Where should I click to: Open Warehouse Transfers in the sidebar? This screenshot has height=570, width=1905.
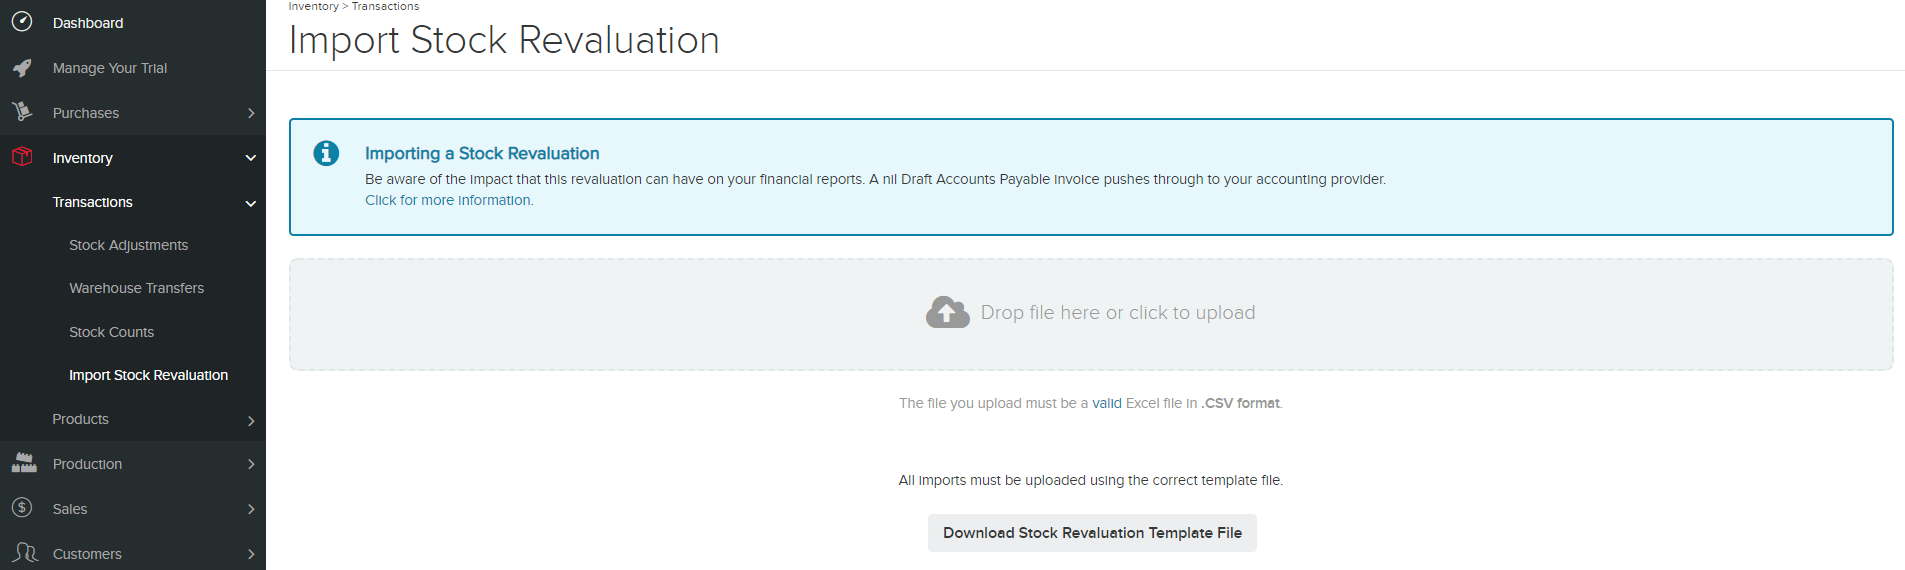click(x=136, y=288)
